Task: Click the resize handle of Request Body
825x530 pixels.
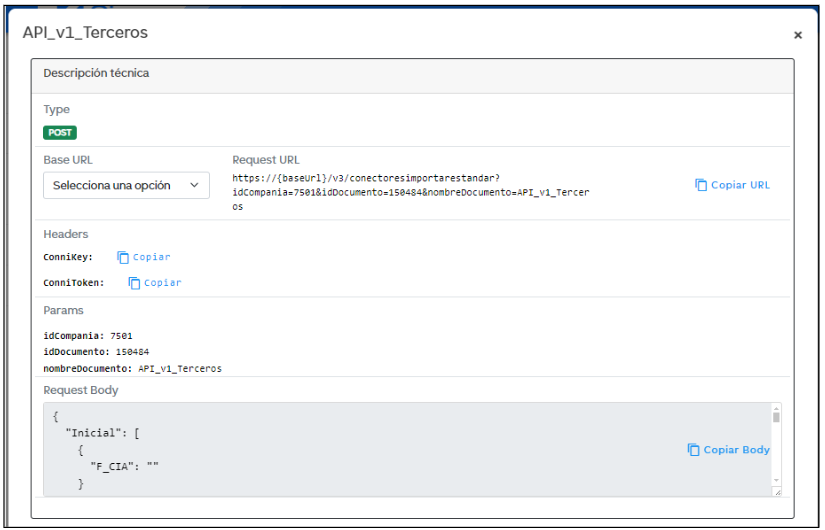Action: pyautogui.click(x=777, y=492)
